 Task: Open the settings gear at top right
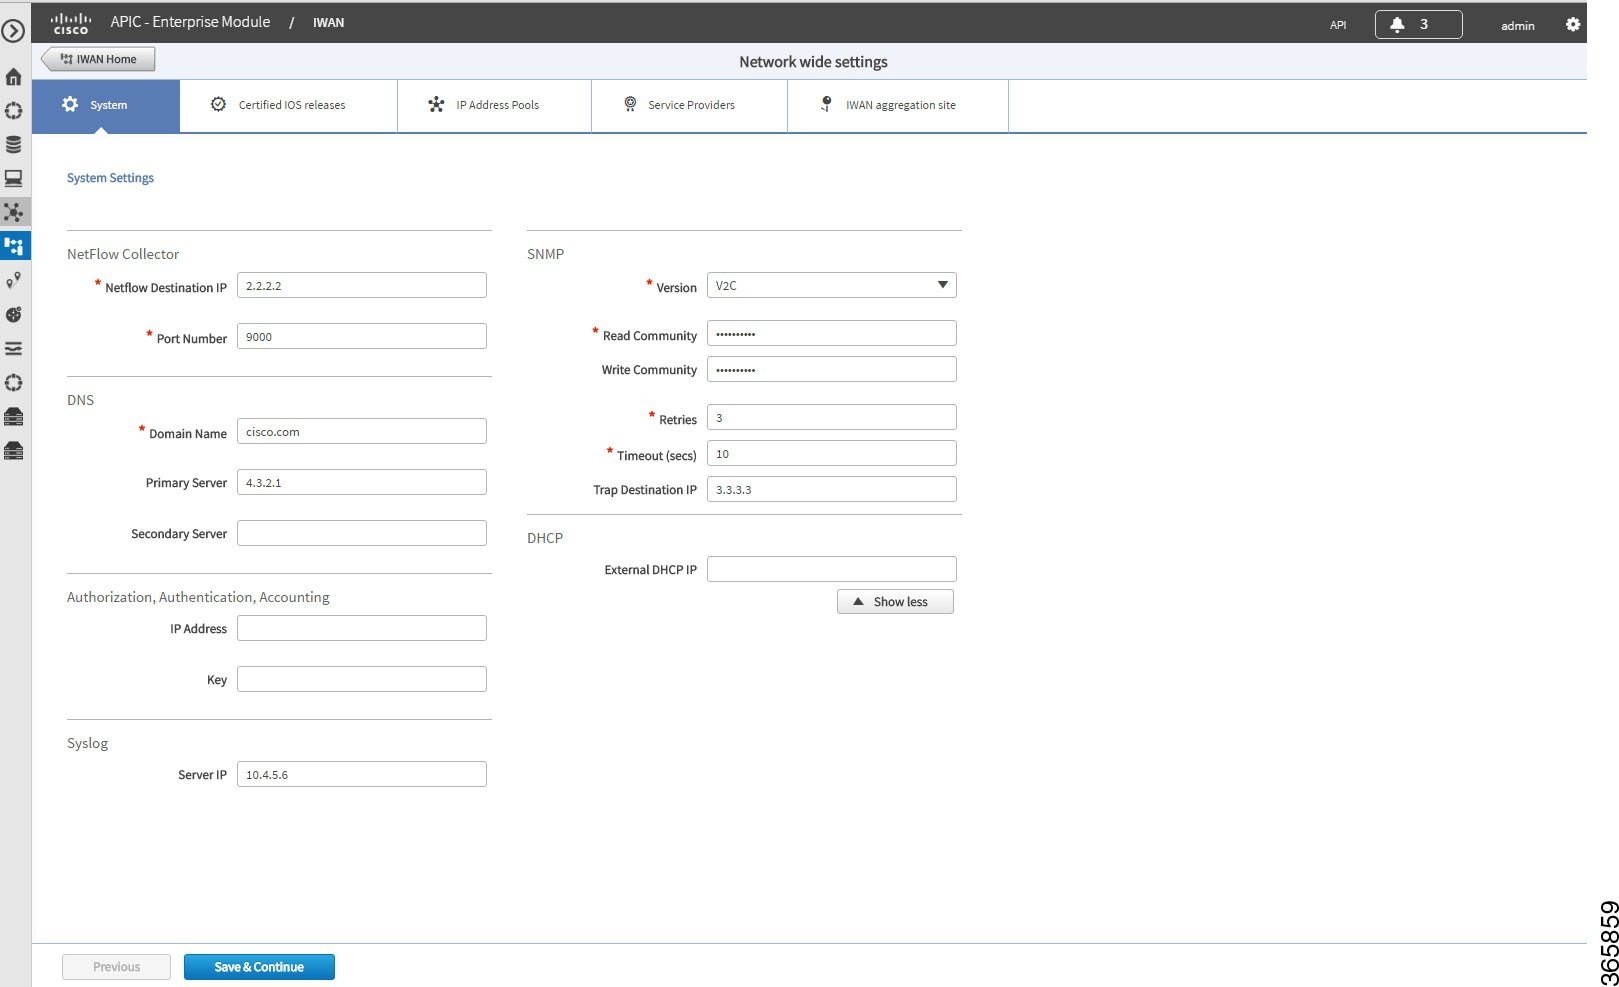1573,24
